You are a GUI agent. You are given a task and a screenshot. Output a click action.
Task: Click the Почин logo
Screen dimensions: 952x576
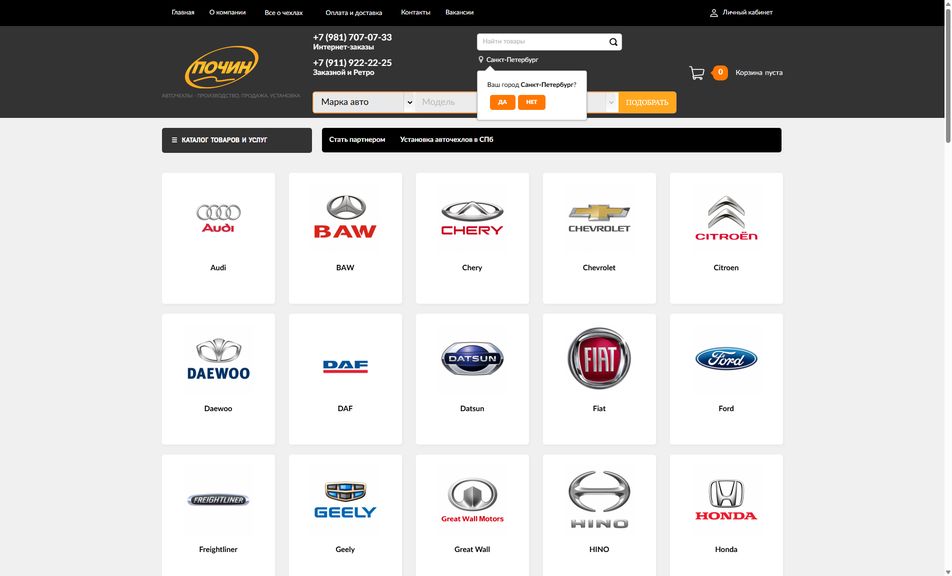tap(222, 67)
